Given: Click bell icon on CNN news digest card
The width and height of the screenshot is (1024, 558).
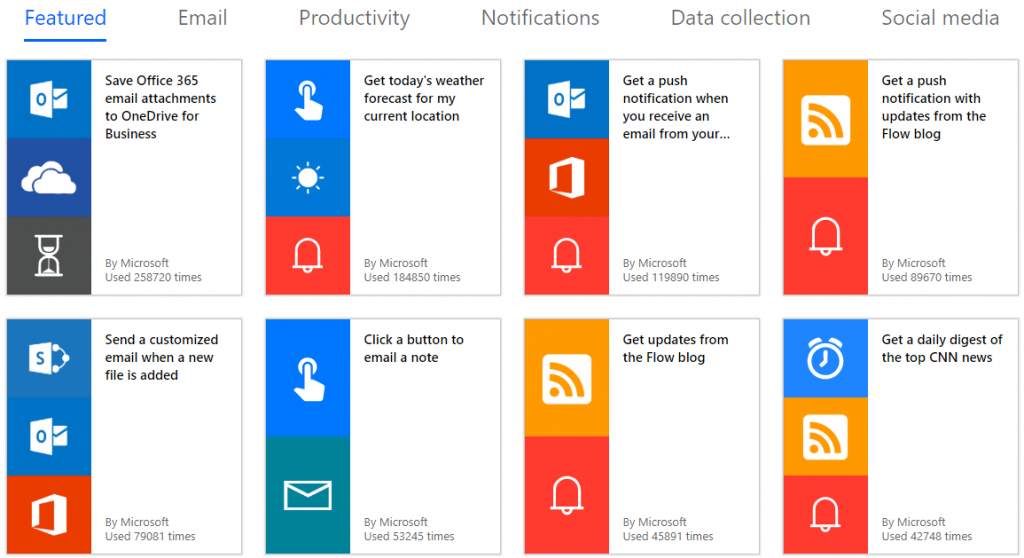Looking at the screenshot, I should click(825, 514).
